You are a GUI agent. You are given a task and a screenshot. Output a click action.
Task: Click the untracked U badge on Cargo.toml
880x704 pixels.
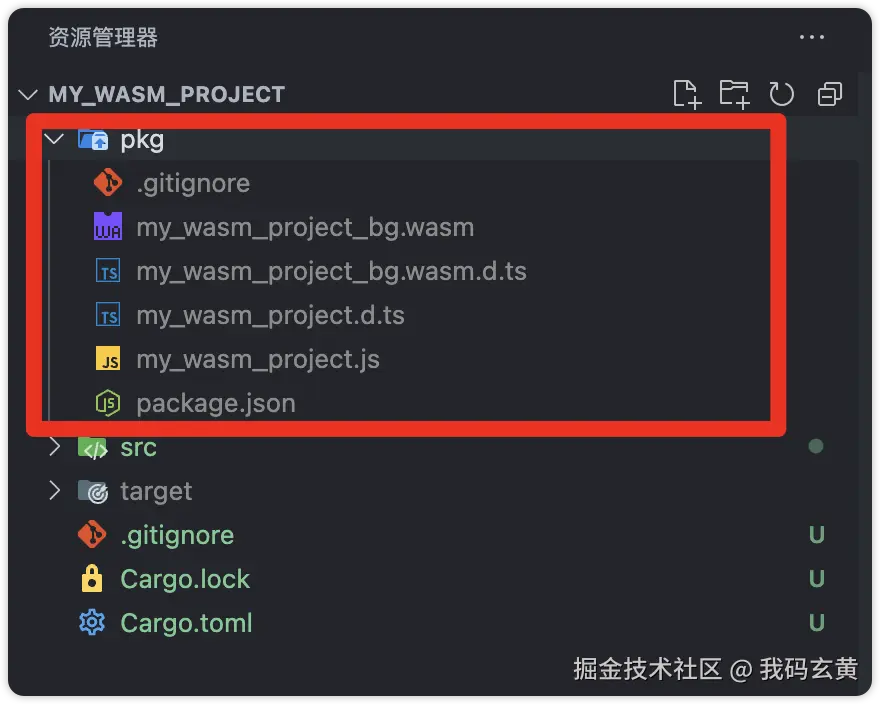click(x=816, y=623)
